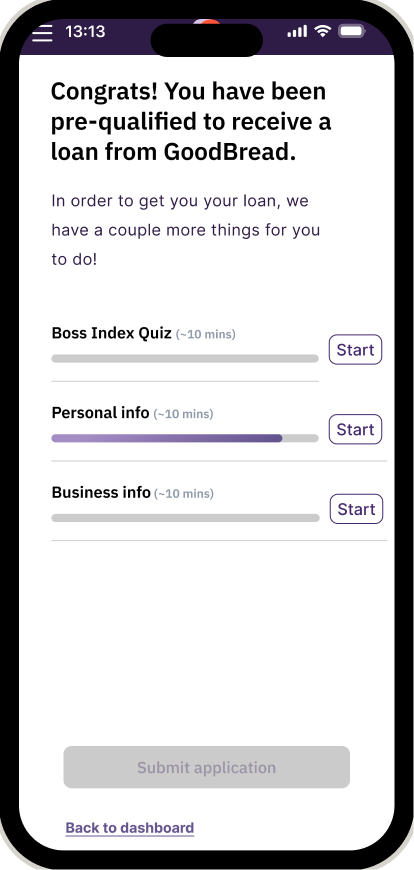Tap the Wi-Fi status icon

coord(322,31)
